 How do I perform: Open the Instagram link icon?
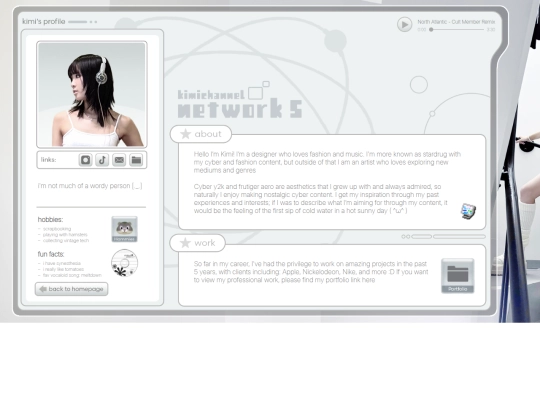click(x=85, y=160)
